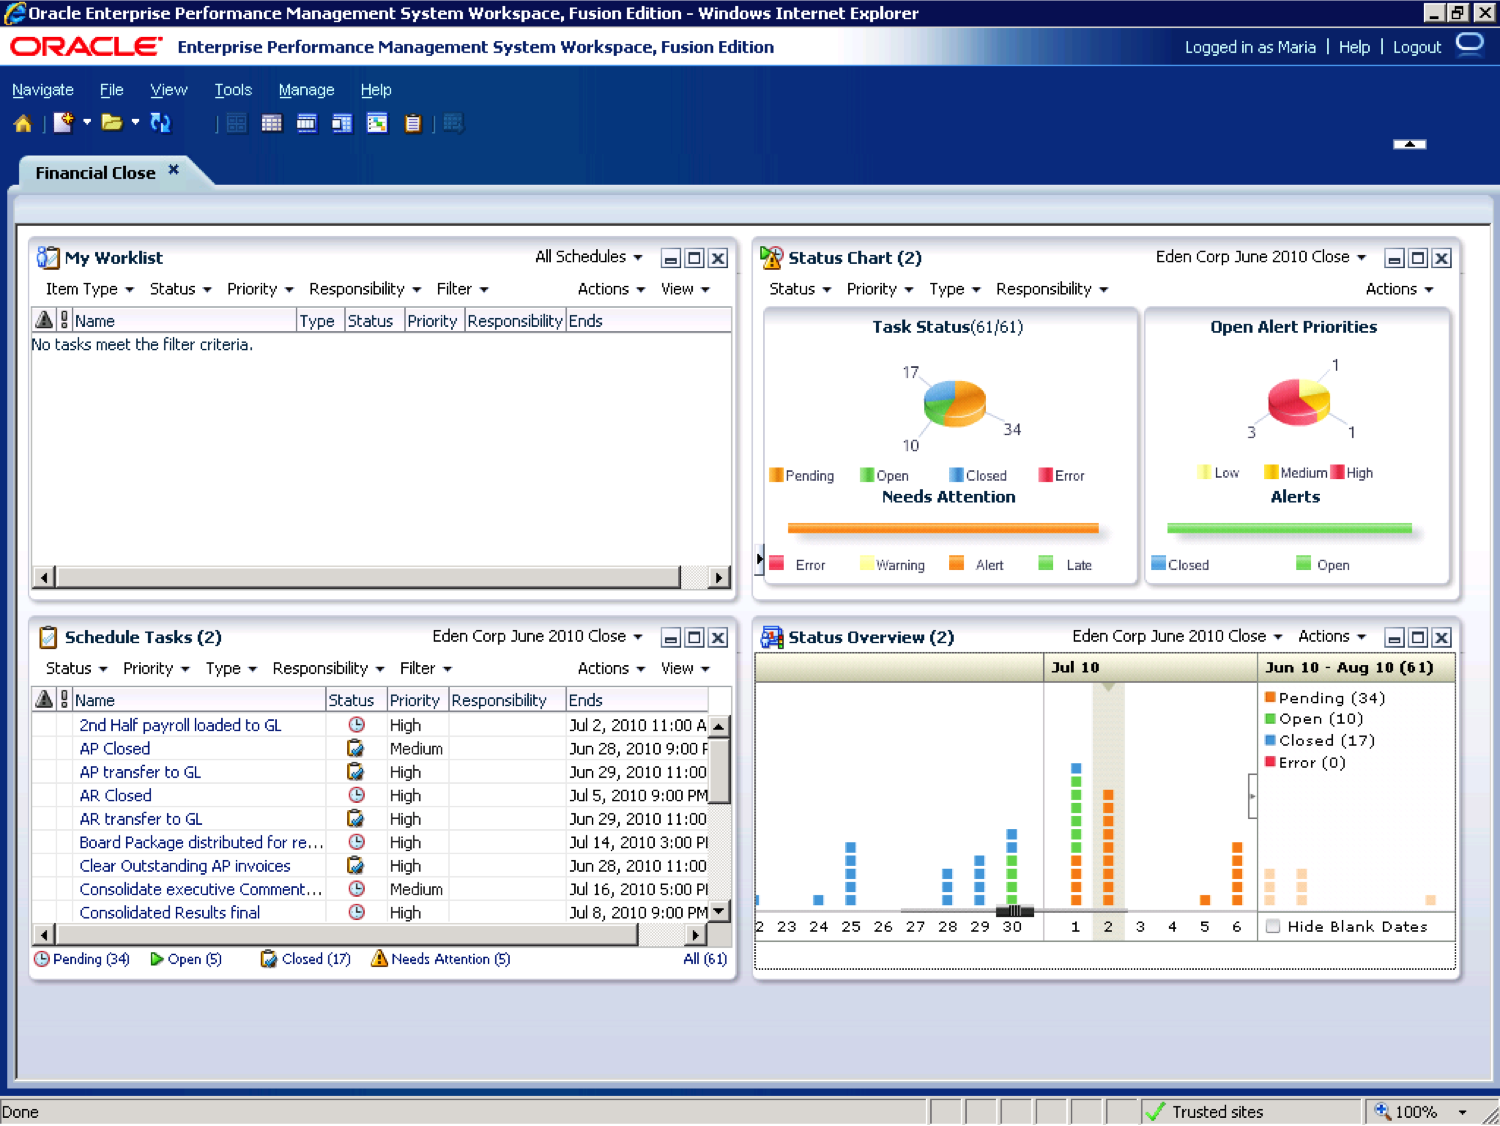The width and height of the screenshot is (1500, 1126).
Task: Close the Financial Close tab
Action: 173,170
